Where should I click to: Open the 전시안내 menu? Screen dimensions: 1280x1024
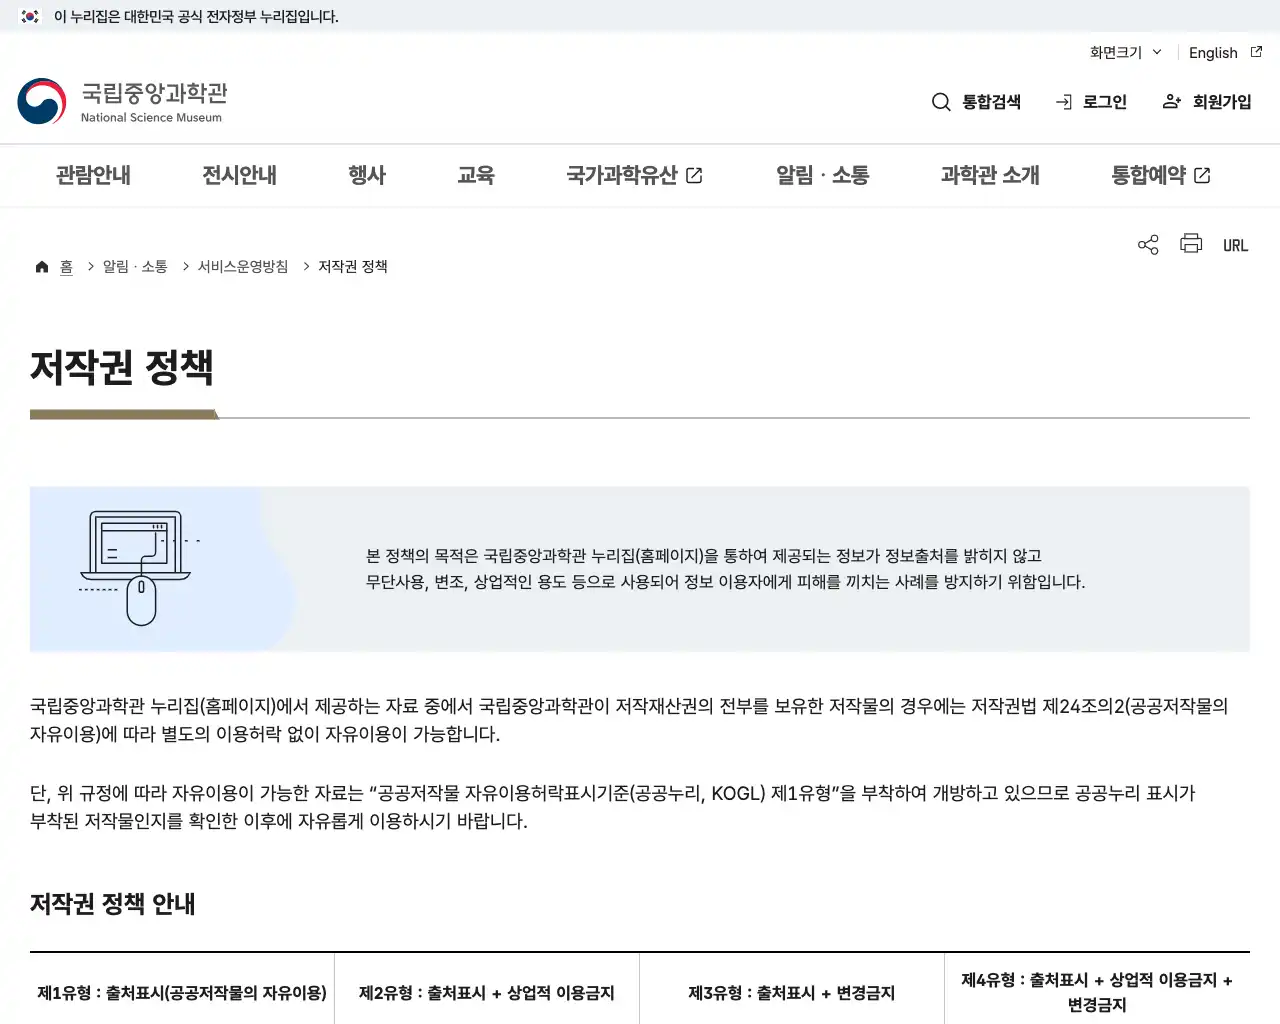(238, 175)
